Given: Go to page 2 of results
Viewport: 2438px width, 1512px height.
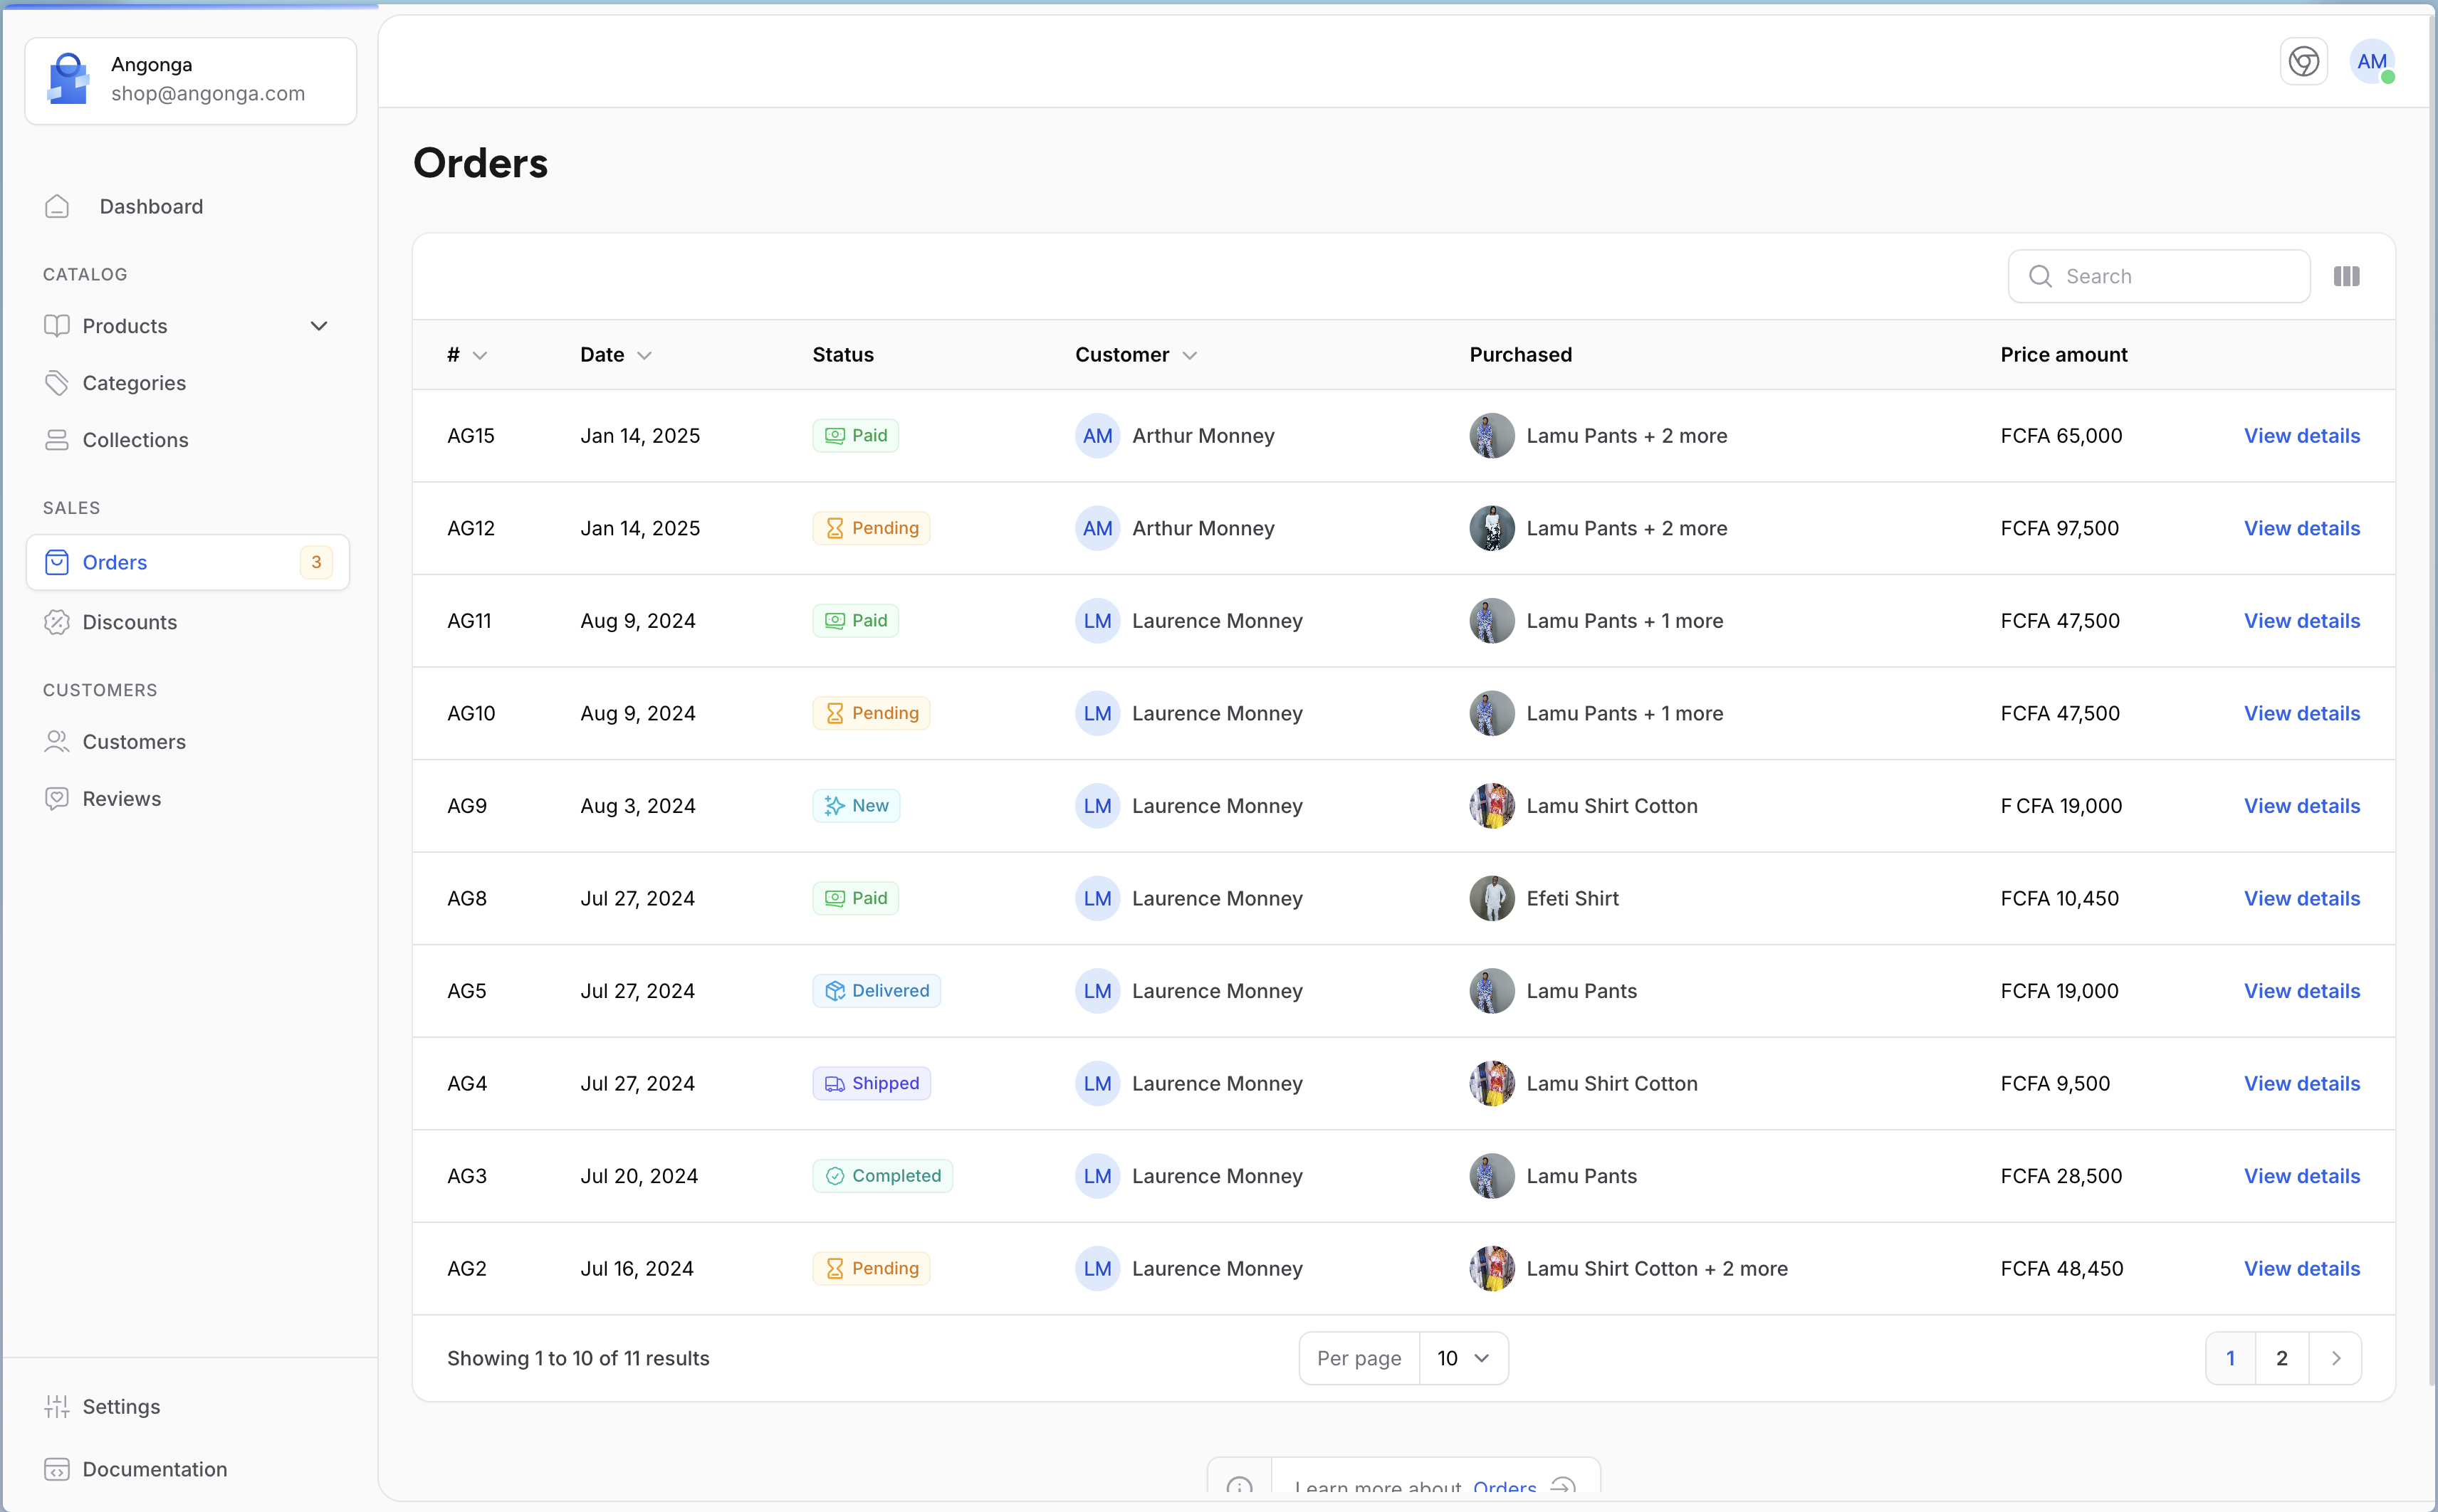Looking at the screenshot, I should click(2281, 1358).
